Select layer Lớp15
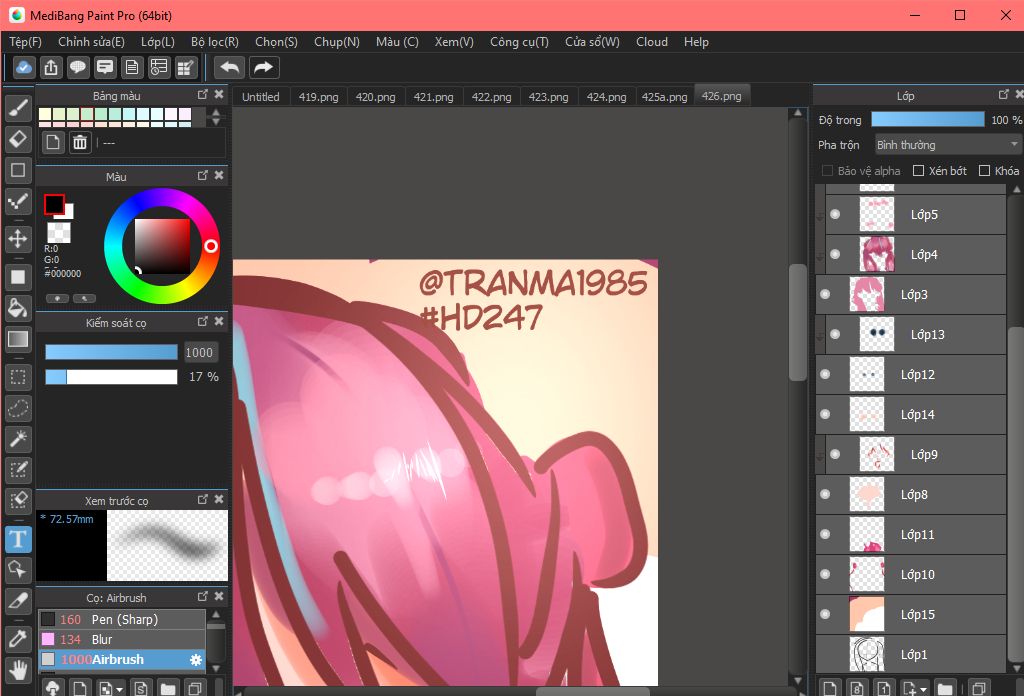The image size is (1024, 696). (x=910, y=614)
